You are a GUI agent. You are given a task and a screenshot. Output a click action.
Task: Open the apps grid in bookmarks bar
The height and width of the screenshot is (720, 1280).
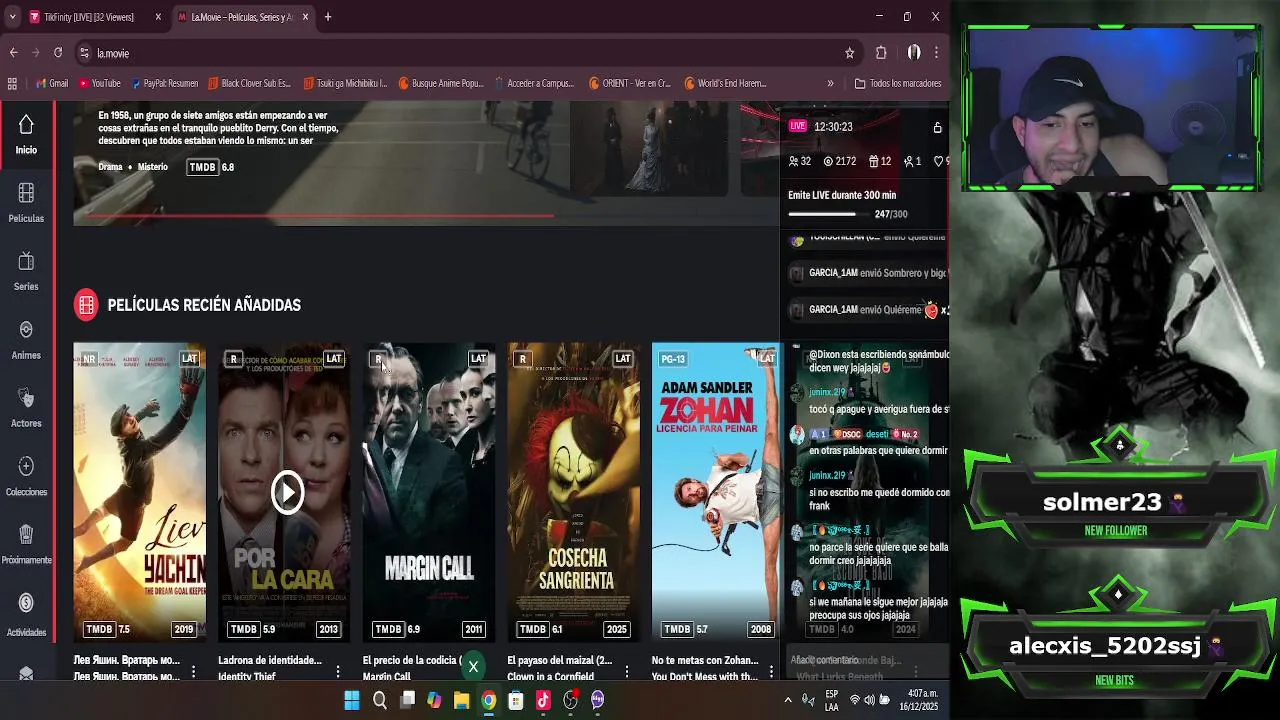point(12,83)
